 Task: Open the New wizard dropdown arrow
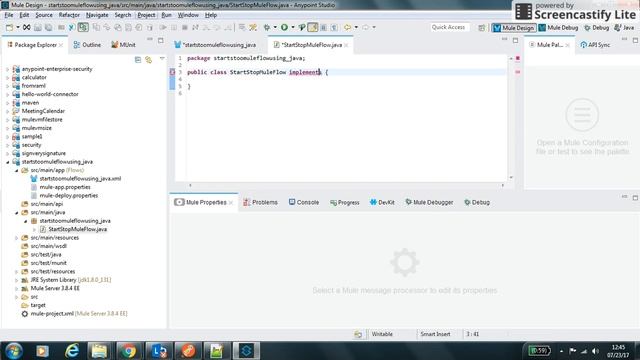tap(18, 27)
